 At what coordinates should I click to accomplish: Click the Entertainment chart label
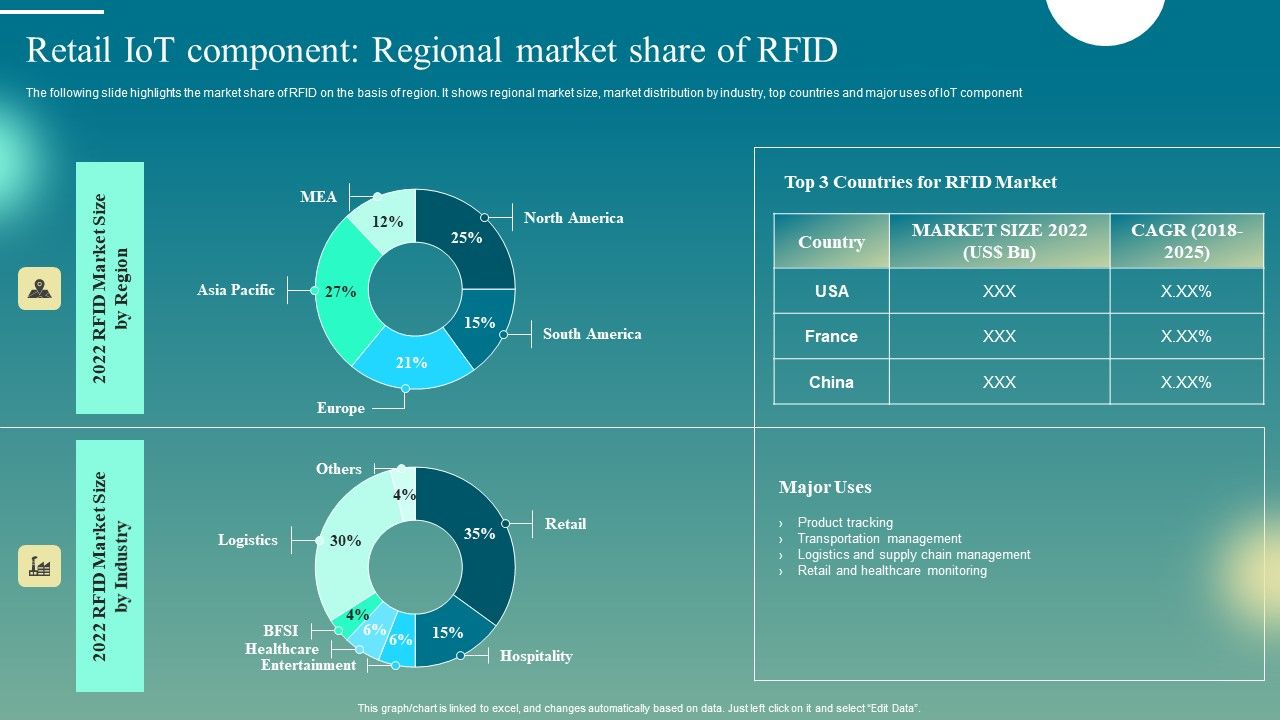(308, 665)
